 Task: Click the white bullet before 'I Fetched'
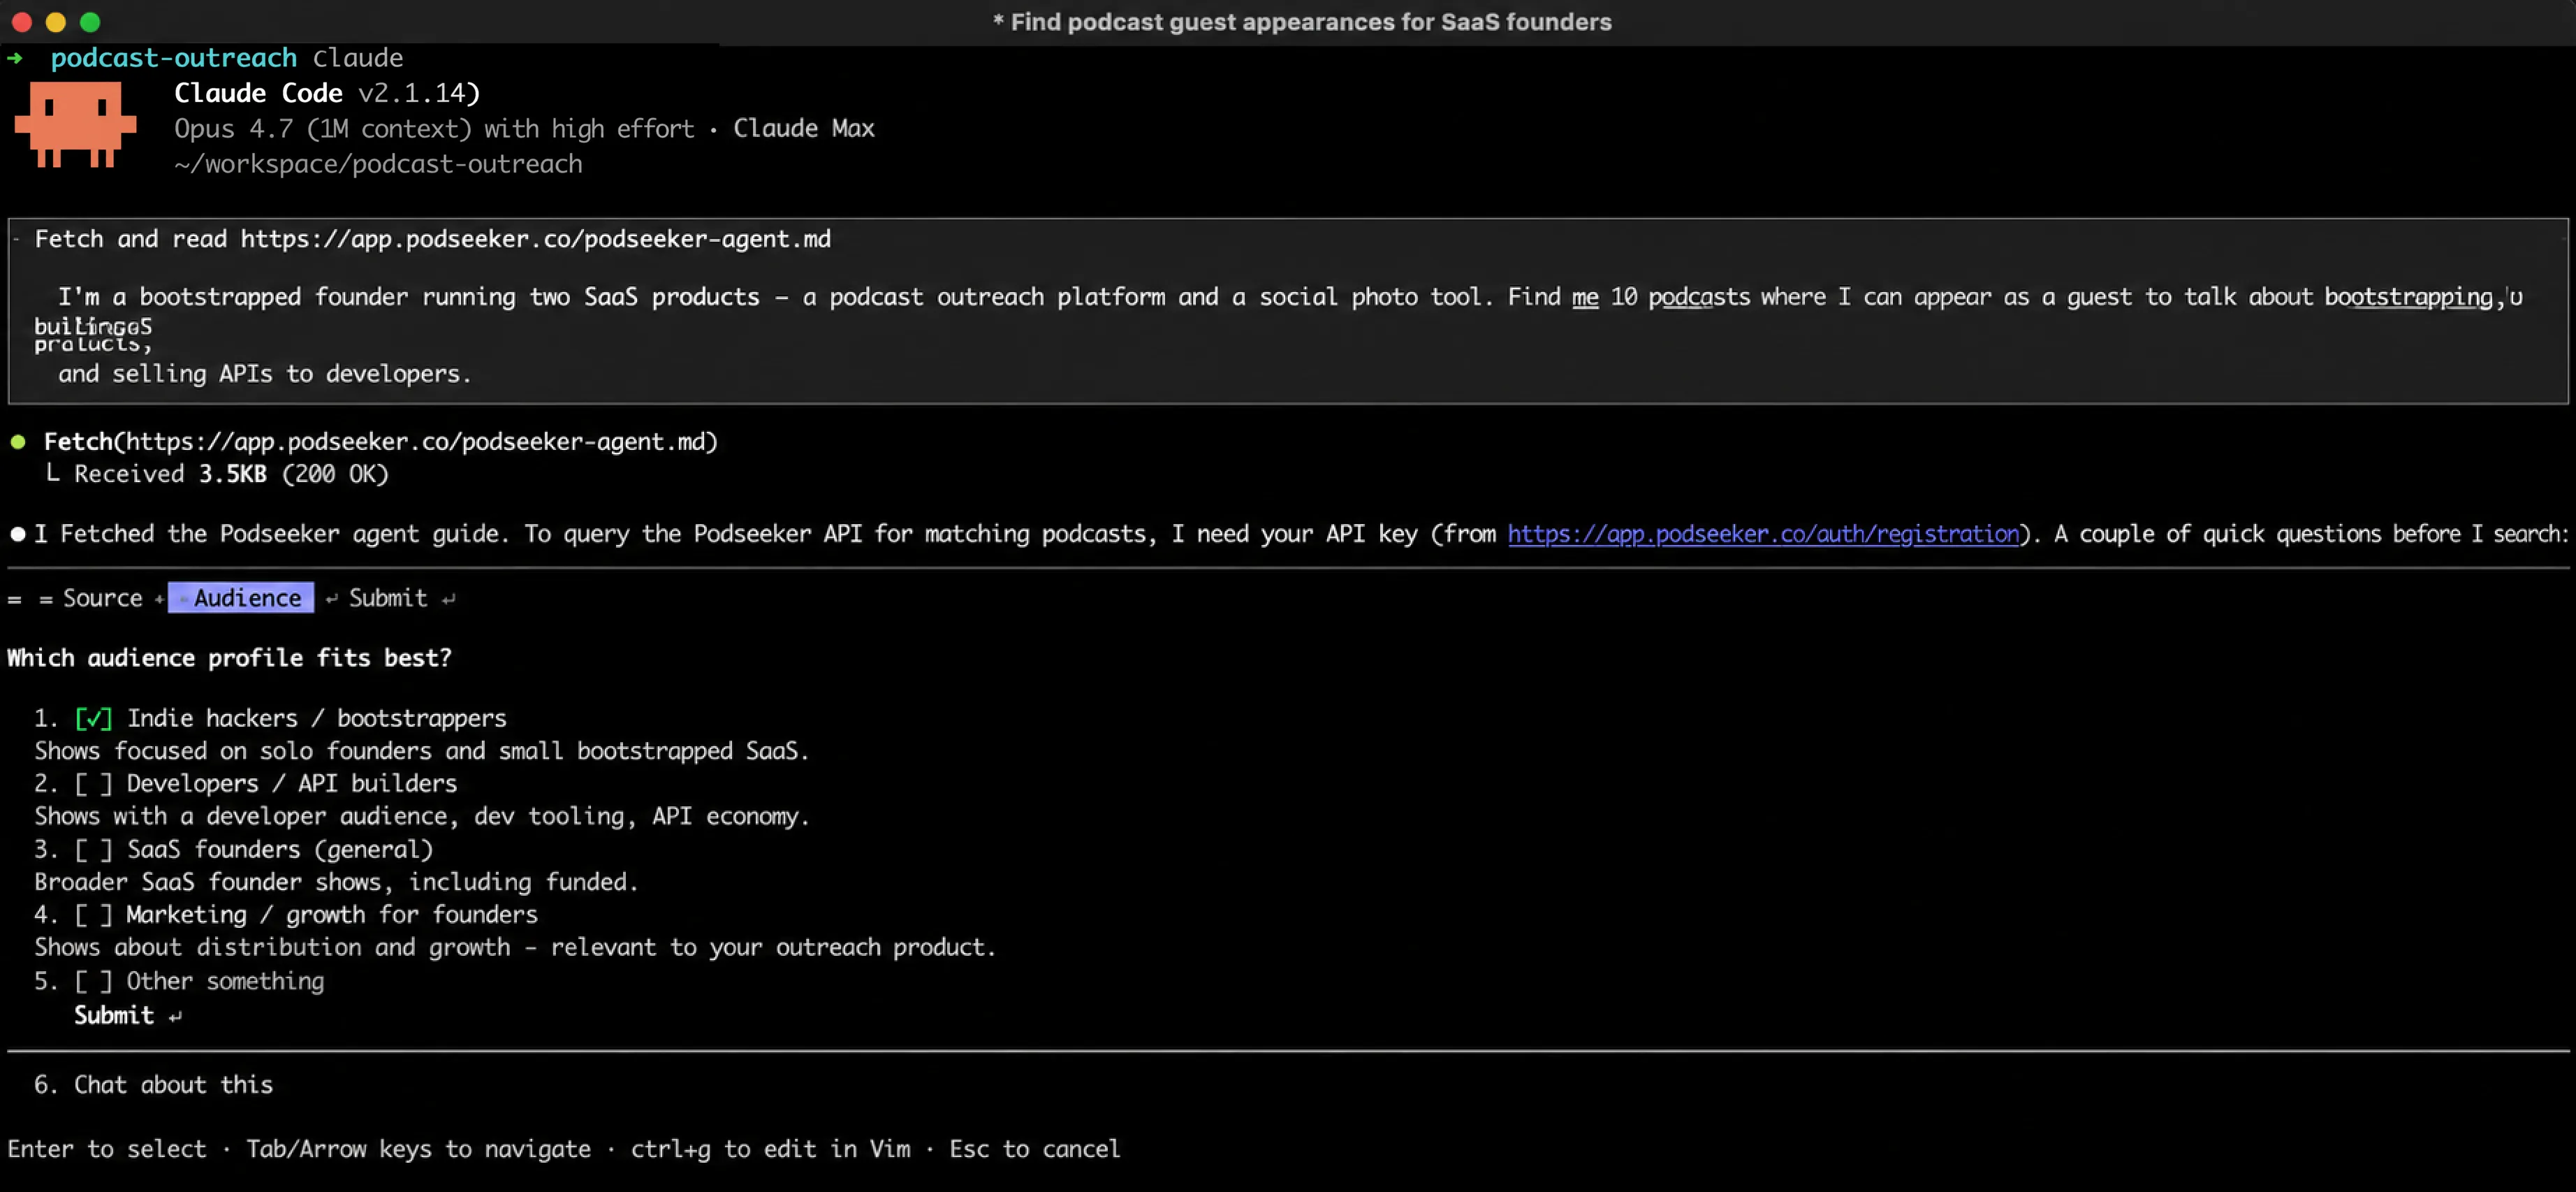(x=18, y=534)
